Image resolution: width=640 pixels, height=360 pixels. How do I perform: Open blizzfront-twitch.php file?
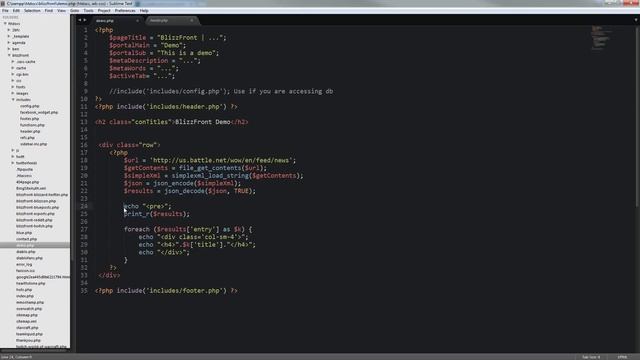click(x=34, y=226)
